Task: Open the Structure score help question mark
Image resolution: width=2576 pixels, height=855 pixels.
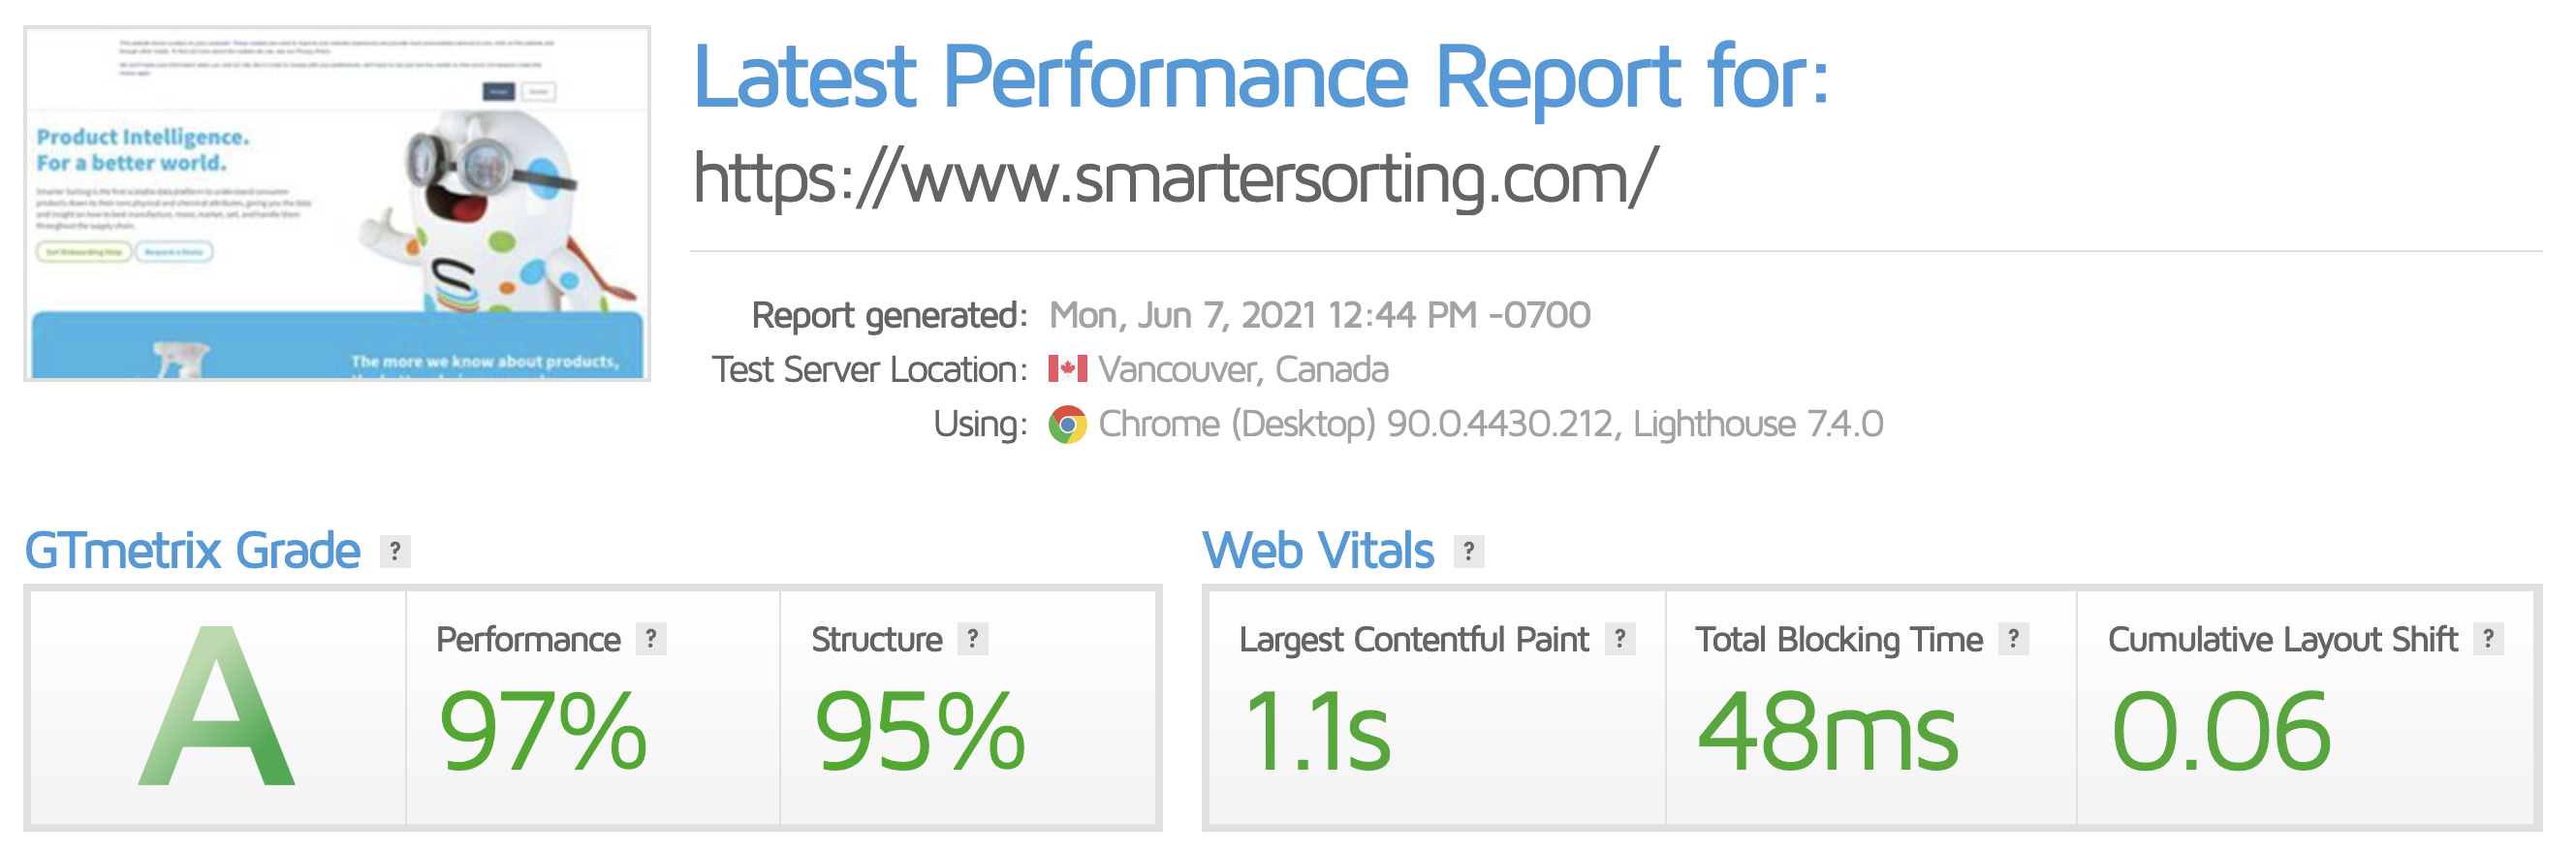Action: 972,639
